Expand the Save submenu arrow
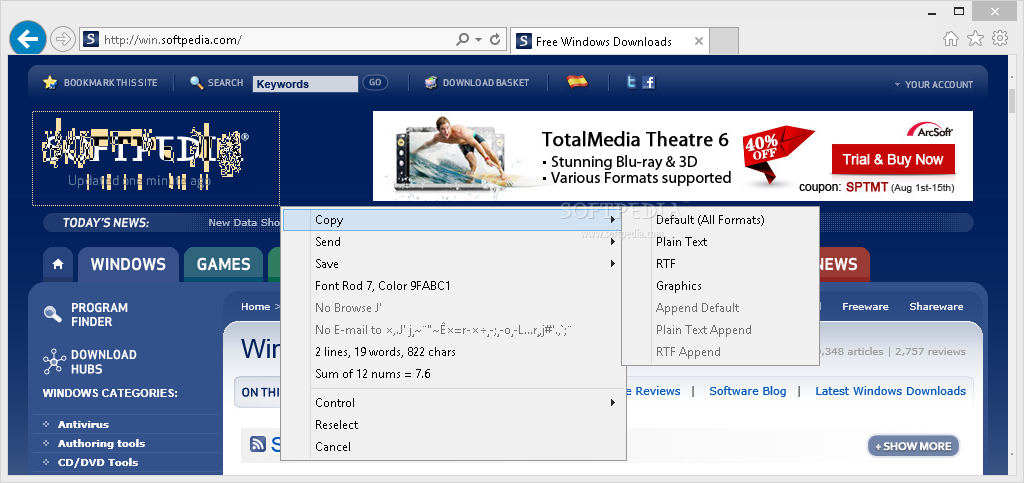 pyautogui.click(x=613, y=264)
